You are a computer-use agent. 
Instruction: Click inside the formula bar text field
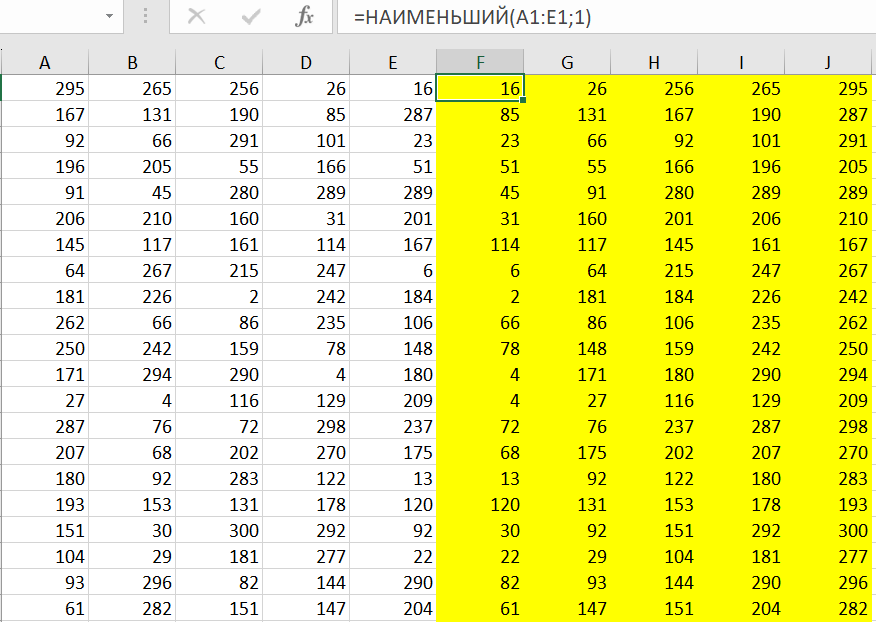[x=600, y=17]
